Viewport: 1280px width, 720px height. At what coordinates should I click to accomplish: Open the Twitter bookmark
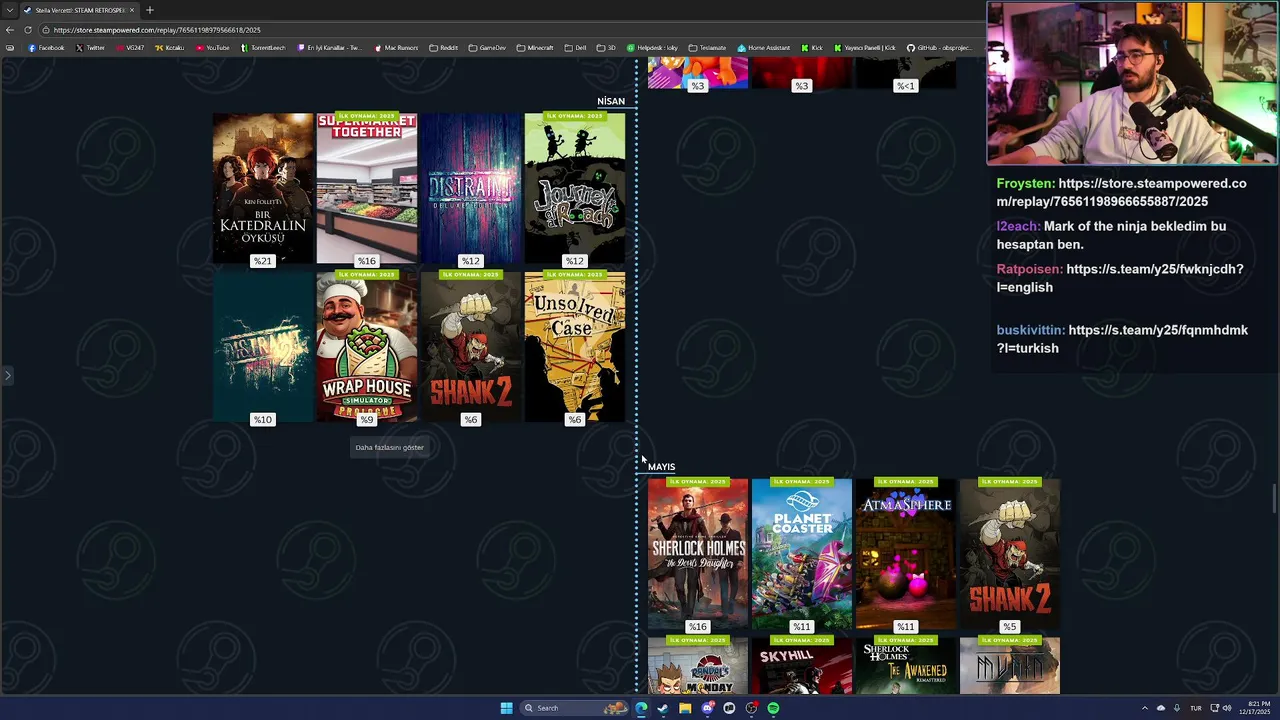[x=90, y=48]
